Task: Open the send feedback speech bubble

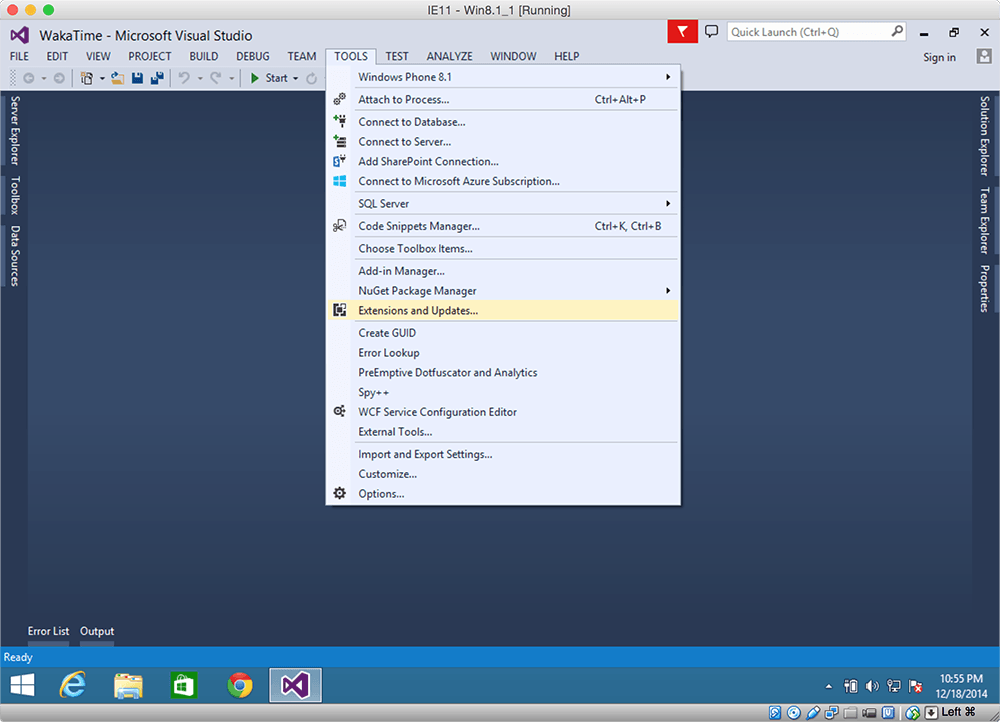Action: click(x=712, y=32)
